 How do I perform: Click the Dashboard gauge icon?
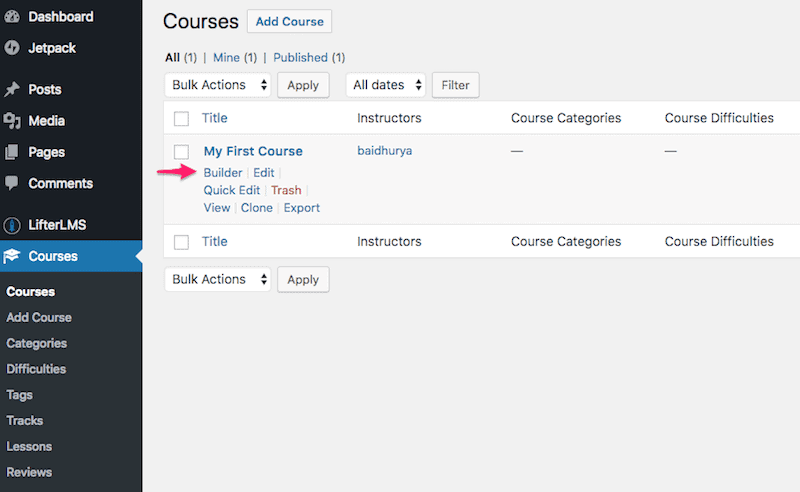coord(12,17)
